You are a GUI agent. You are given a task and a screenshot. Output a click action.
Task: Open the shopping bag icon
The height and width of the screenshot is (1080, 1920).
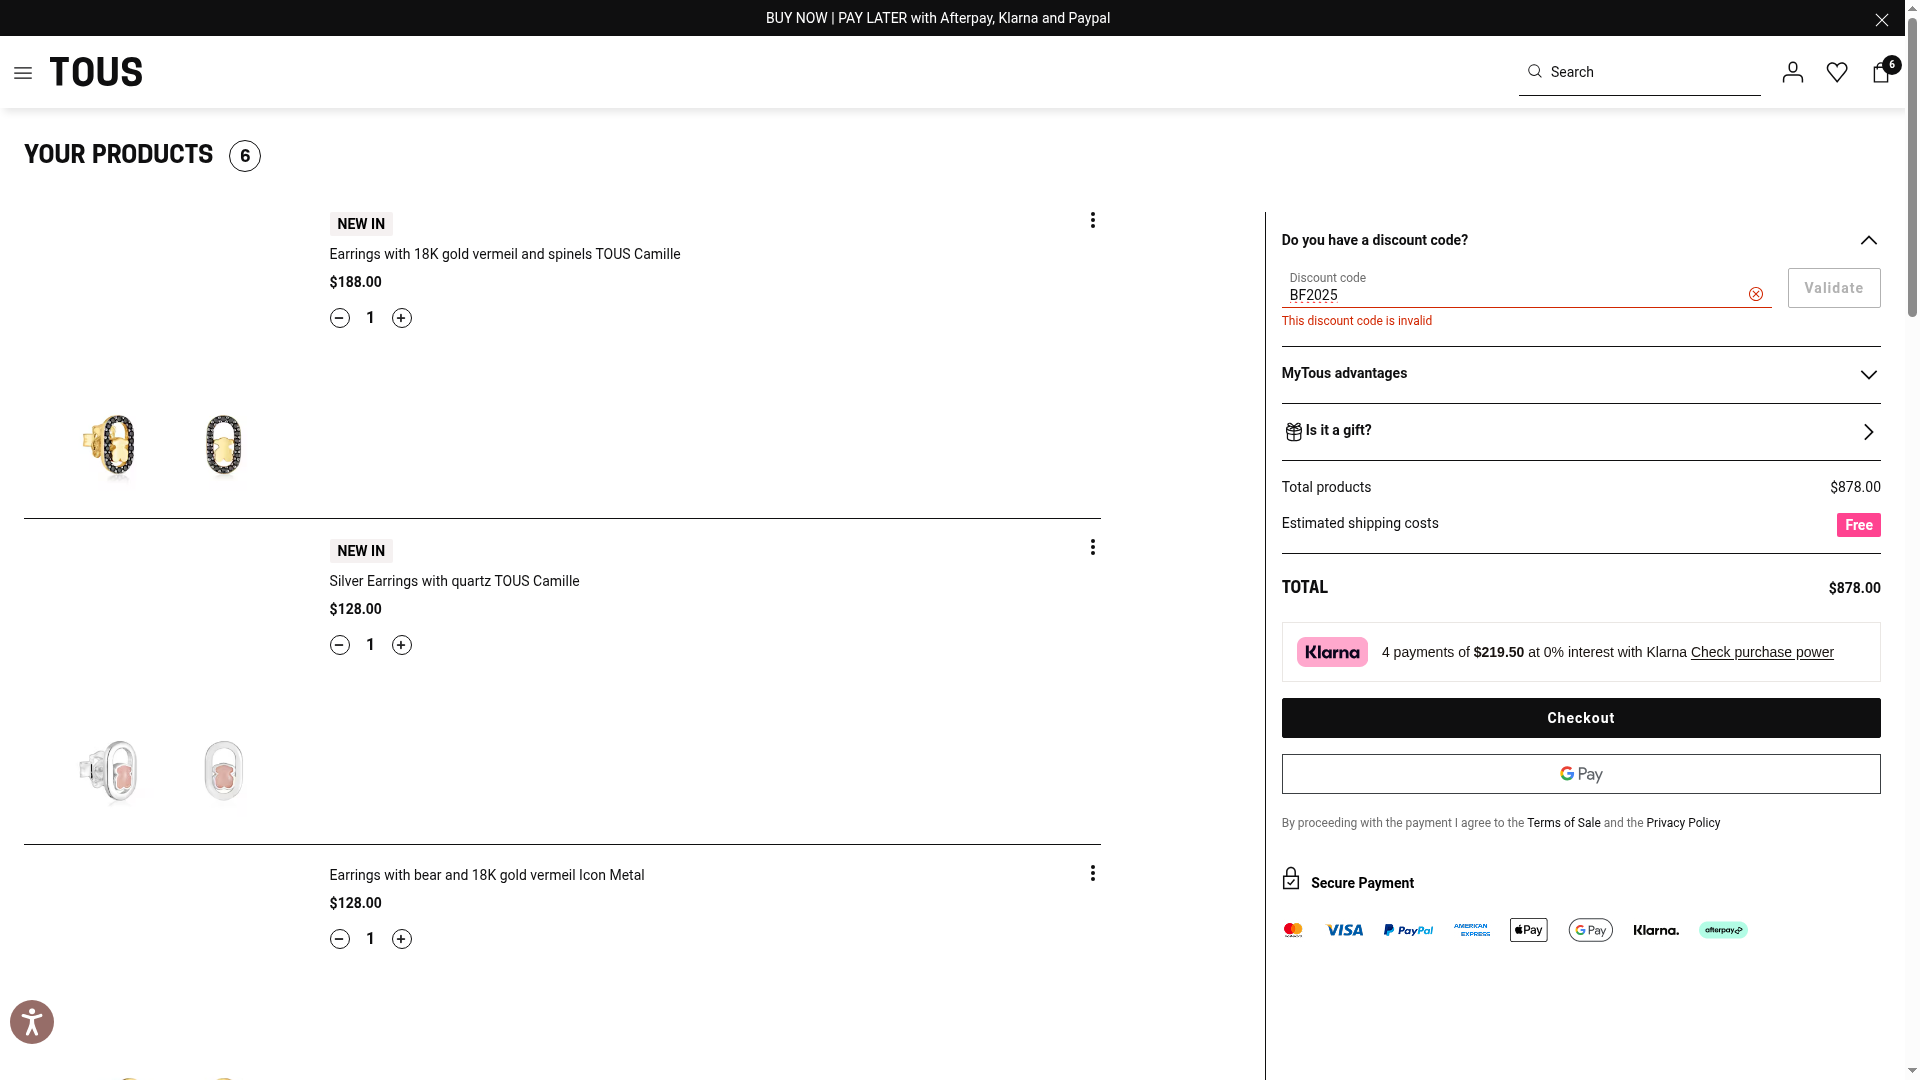[x=1881, y=72]
